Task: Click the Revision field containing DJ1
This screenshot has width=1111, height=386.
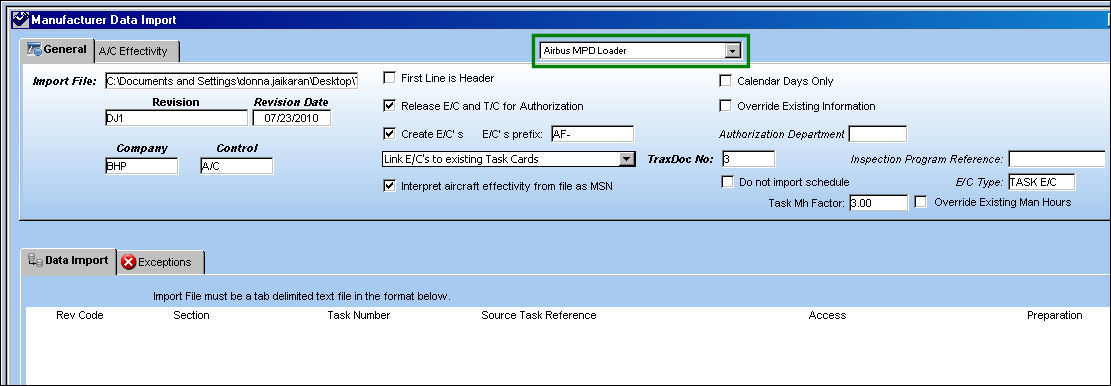Action: tap(176, 118)
